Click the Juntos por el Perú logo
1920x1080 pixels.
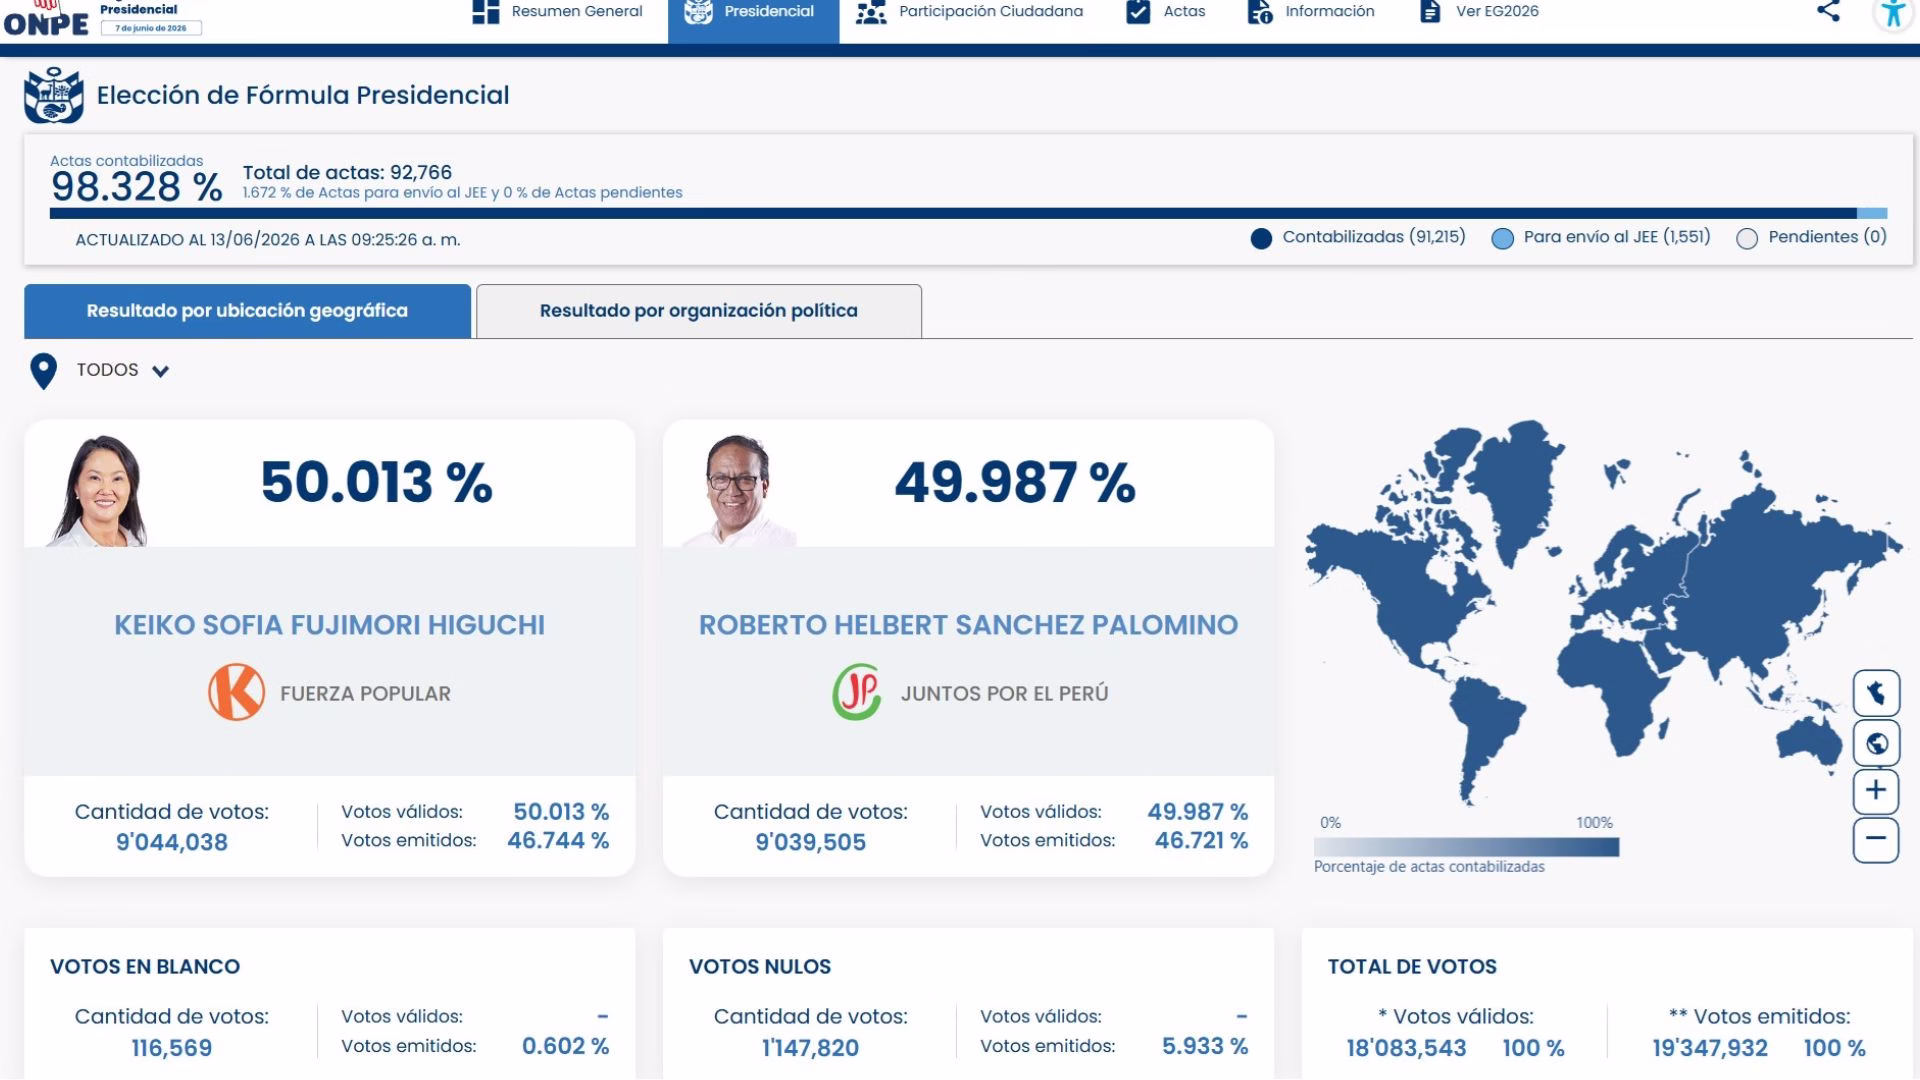tap(857, 692)
